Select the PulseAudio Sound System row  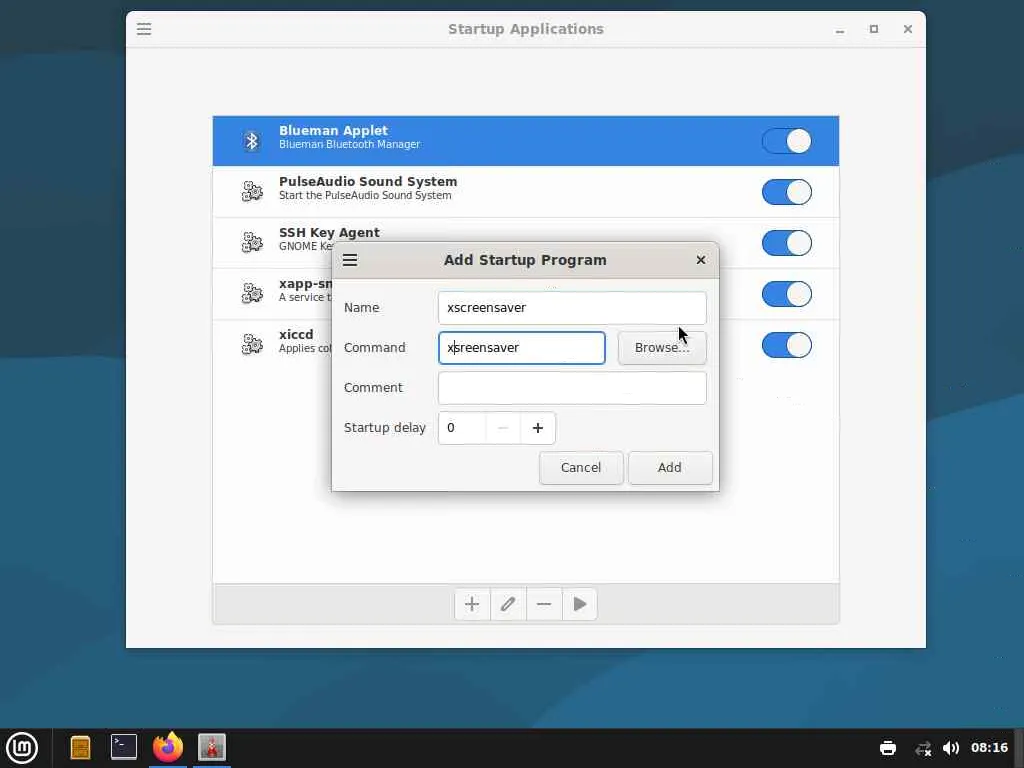(526, 192)
